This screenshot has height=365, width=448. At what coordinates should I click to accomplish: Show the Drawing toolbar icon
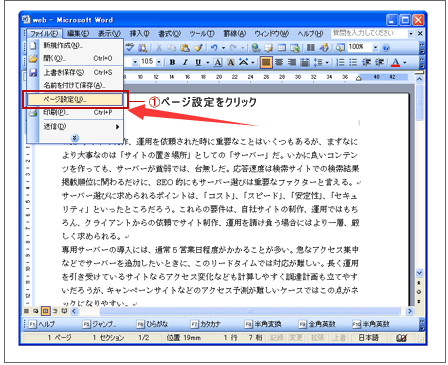pos(324,48)
